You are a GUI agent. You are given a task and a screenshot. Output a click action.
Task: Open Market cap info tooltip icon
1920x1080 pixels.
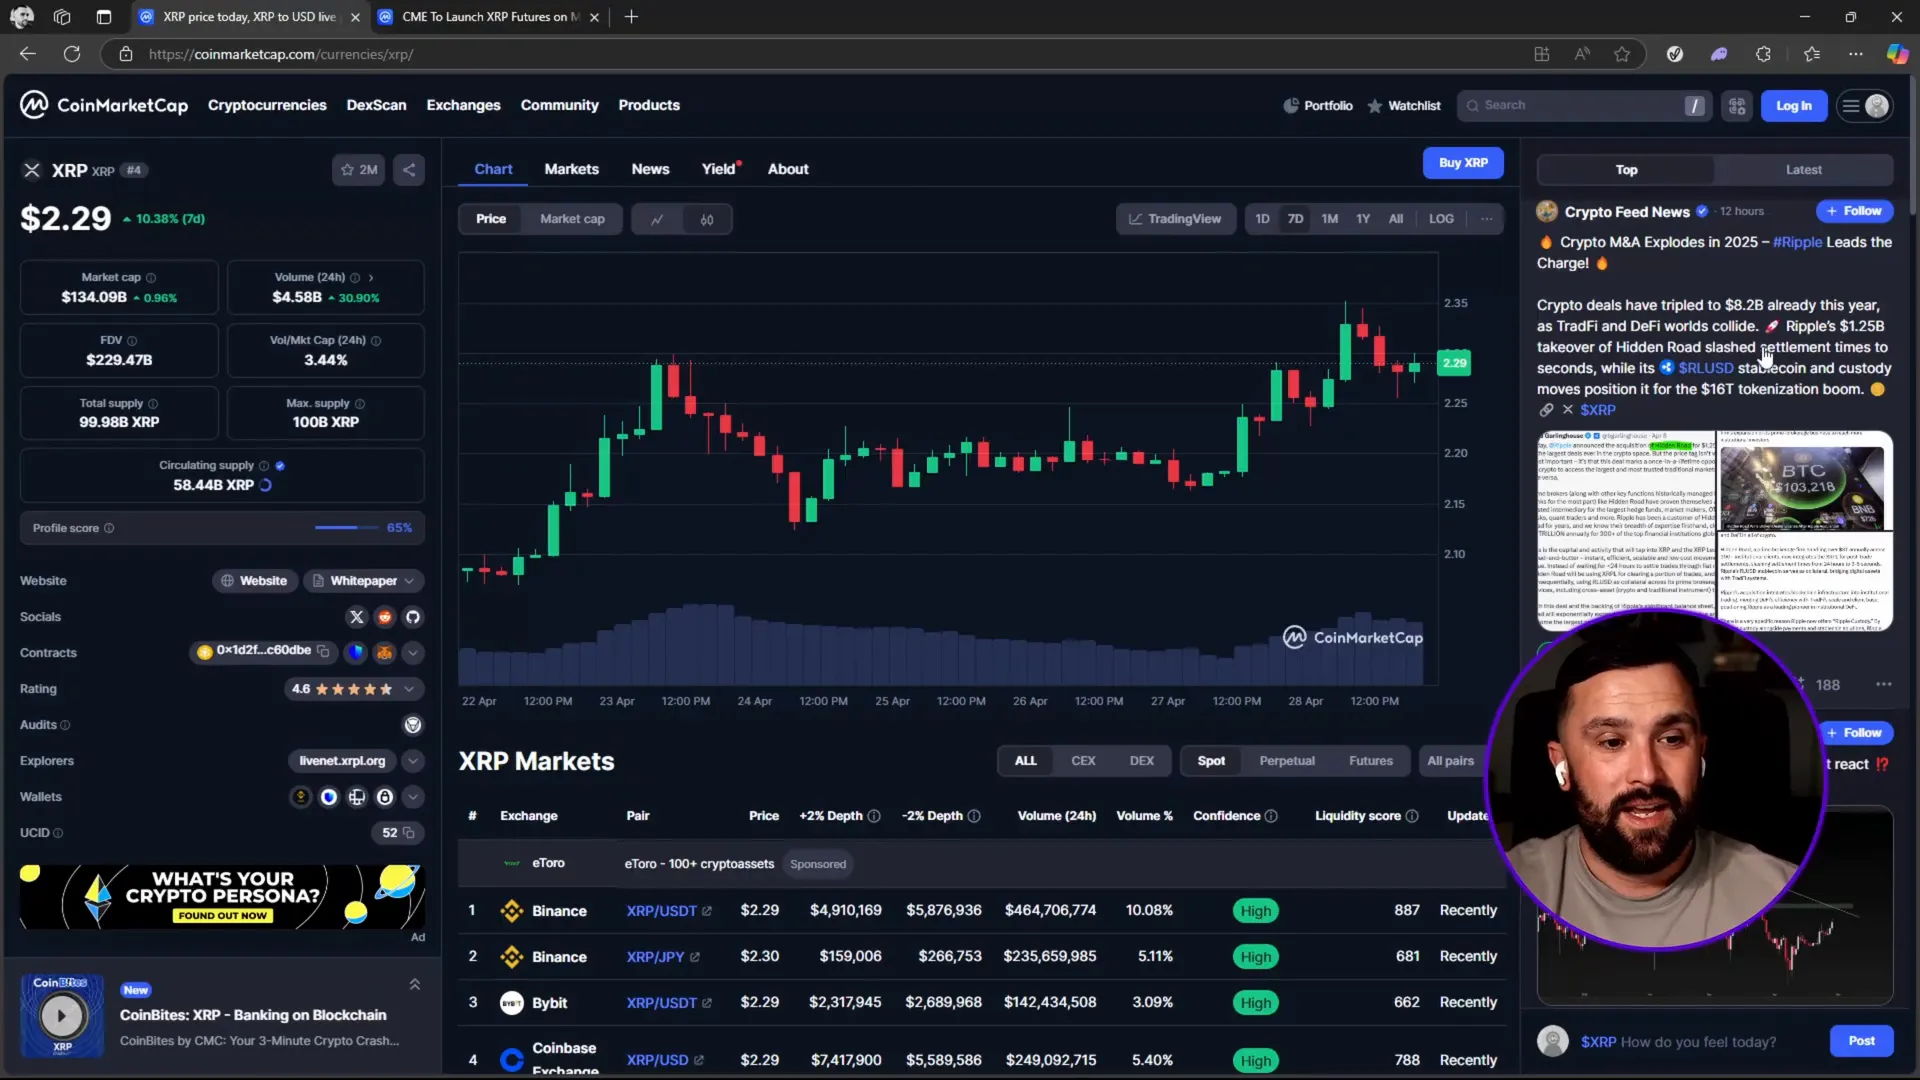point(151,278)
